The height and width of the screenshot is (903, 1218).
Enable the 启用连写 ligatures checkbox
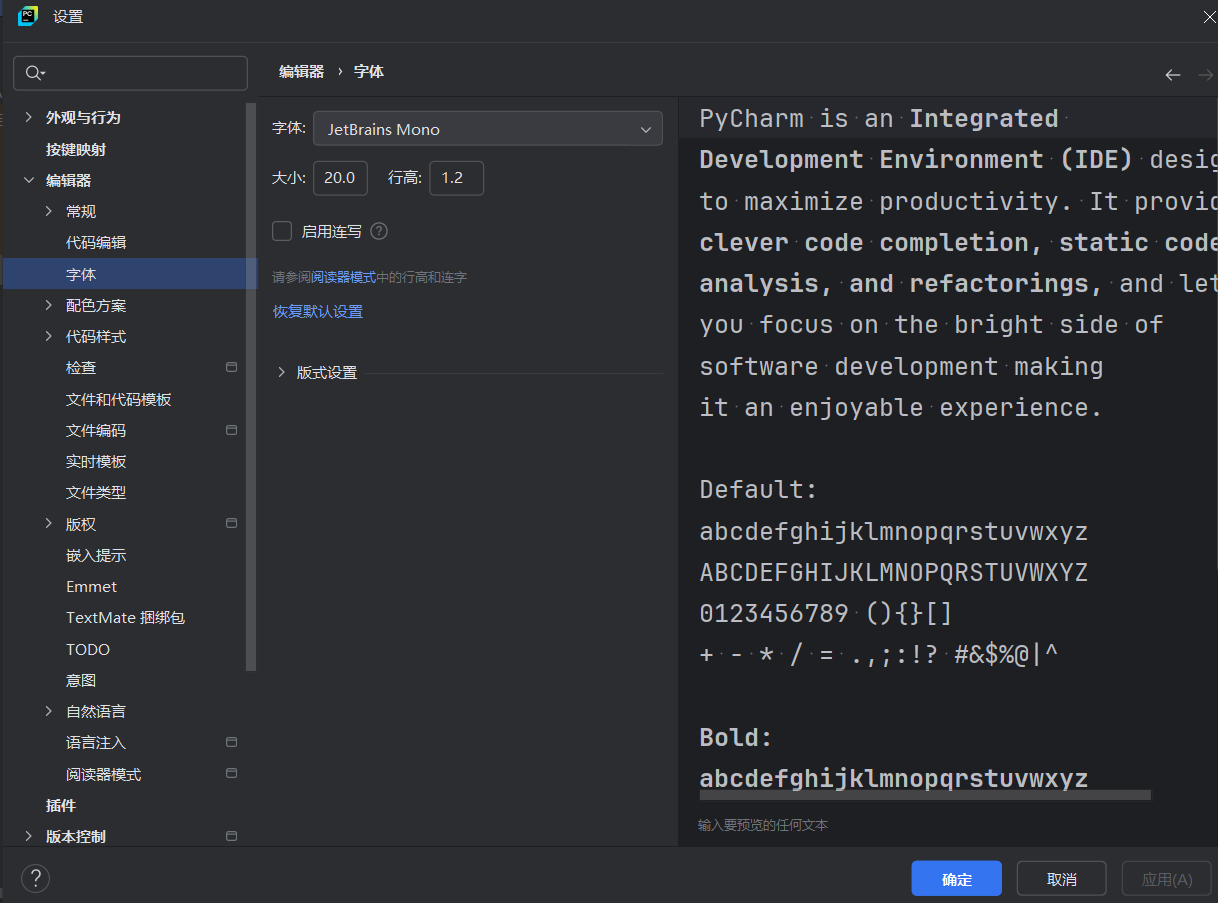pos(282,231)
